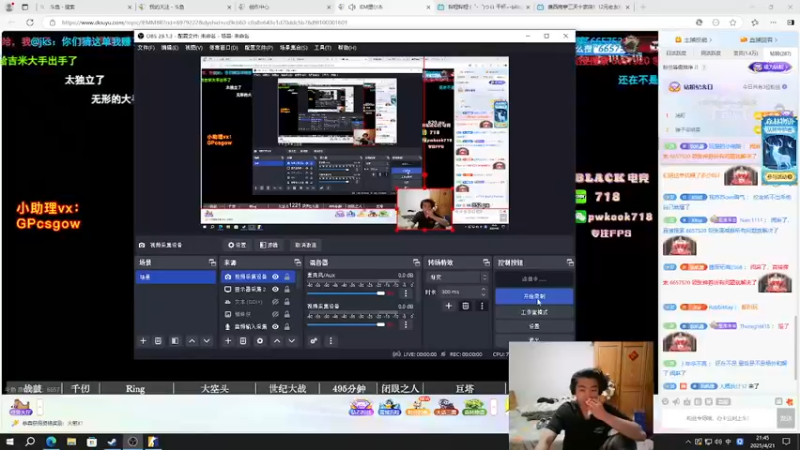Remove the selected scene with trash icon
This screenshot has height=450, width=800.
click(x=158, y=341)
